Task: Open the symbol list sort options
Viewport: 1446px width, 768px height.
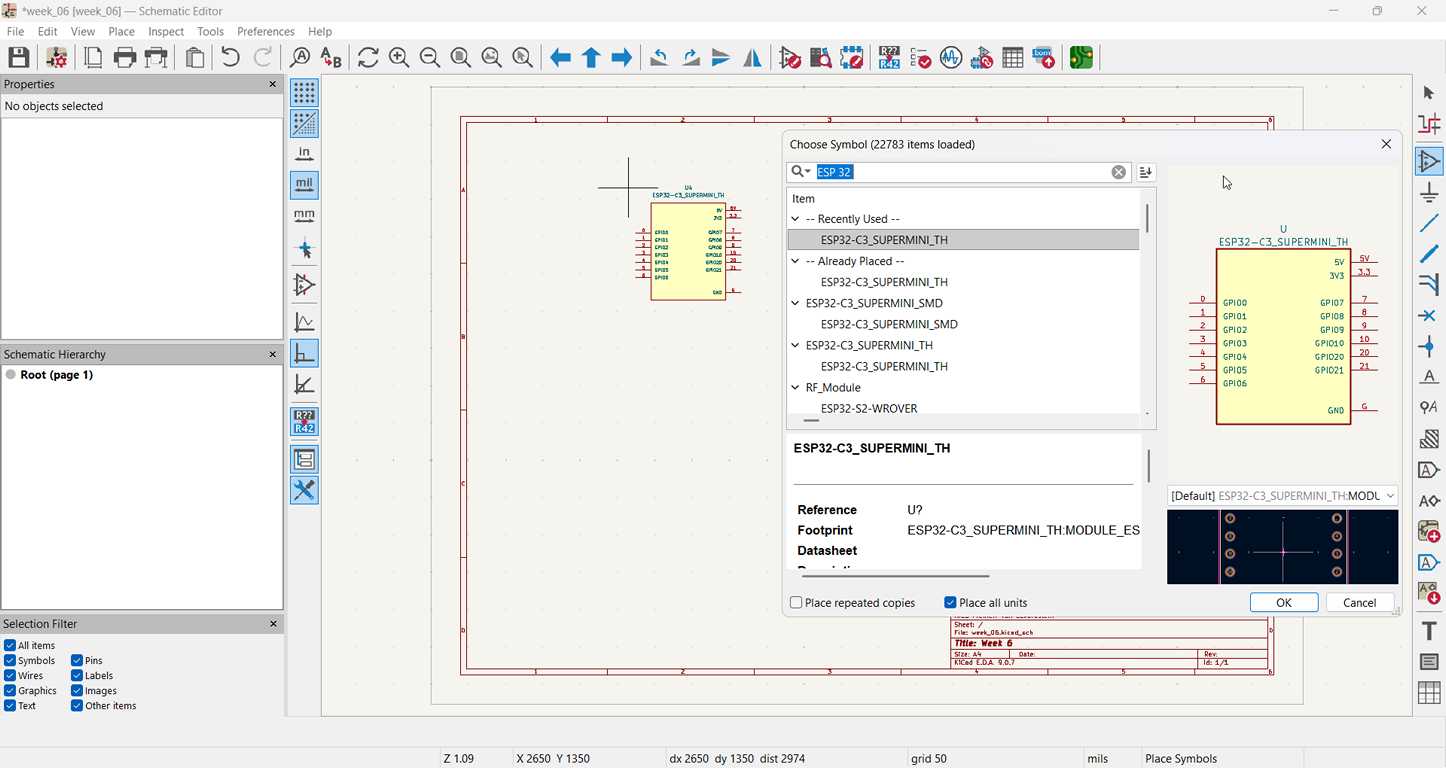Action: (1146, 172)
